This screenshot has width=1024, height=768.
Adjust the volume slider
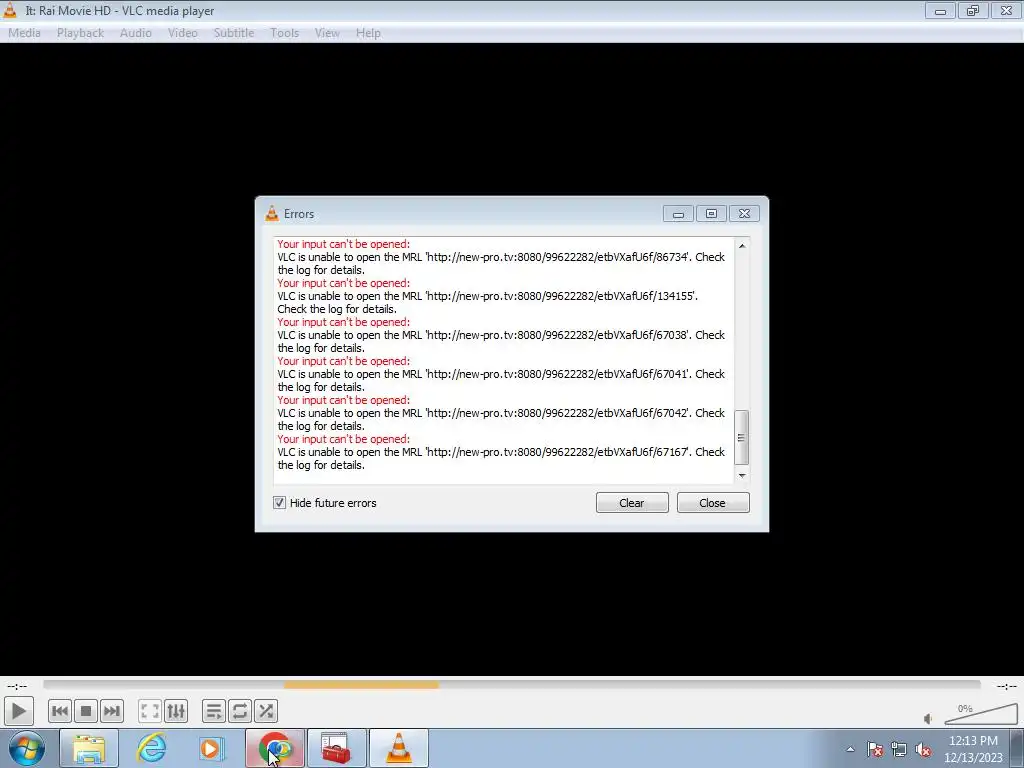981,714
